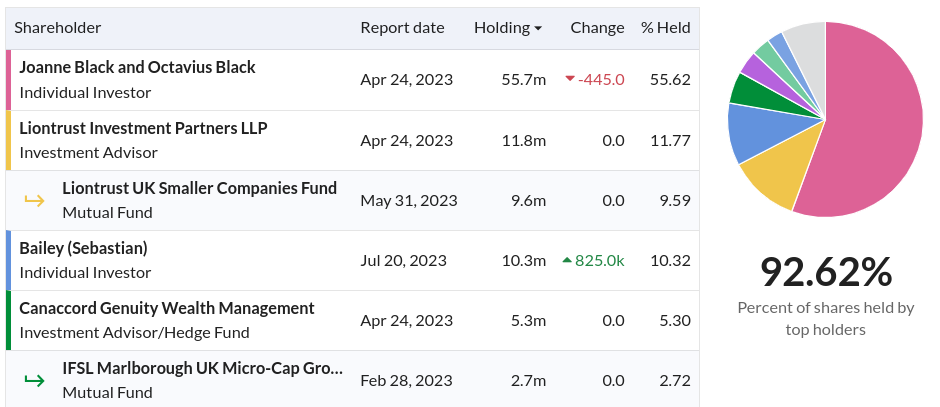Click the 9.6m holding value

529,200
